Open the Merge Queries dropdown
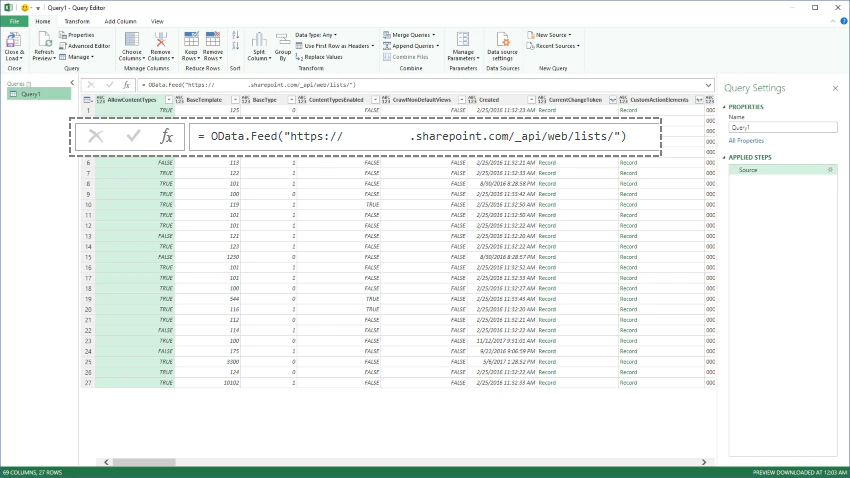Viewport: 850px width, 478px height. pyautogui.click(x=409, y=35)
